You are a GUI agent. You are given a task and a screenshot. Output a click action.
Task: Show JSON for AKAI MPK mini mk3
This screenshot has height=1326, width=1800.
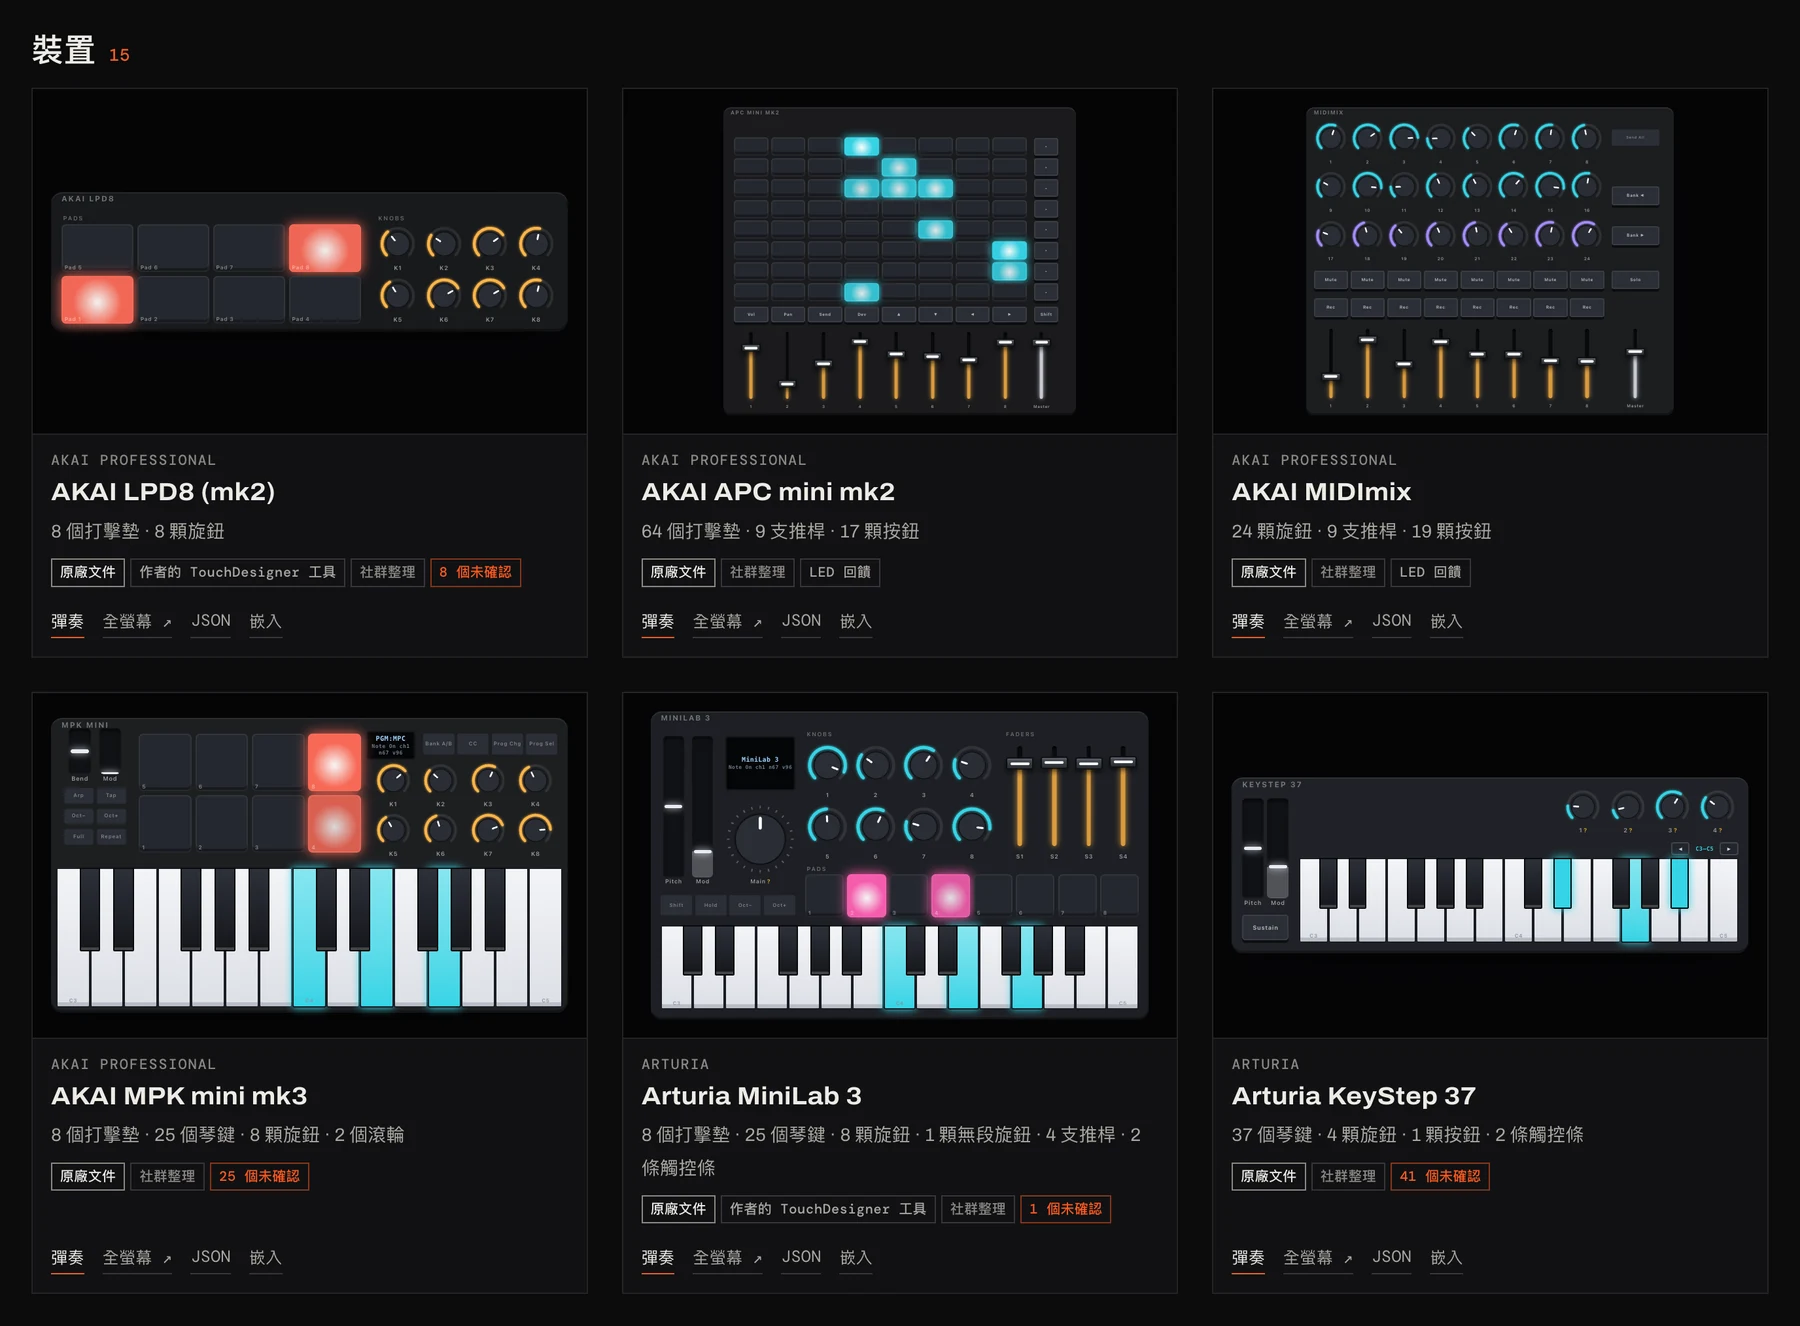(211, 1257)
